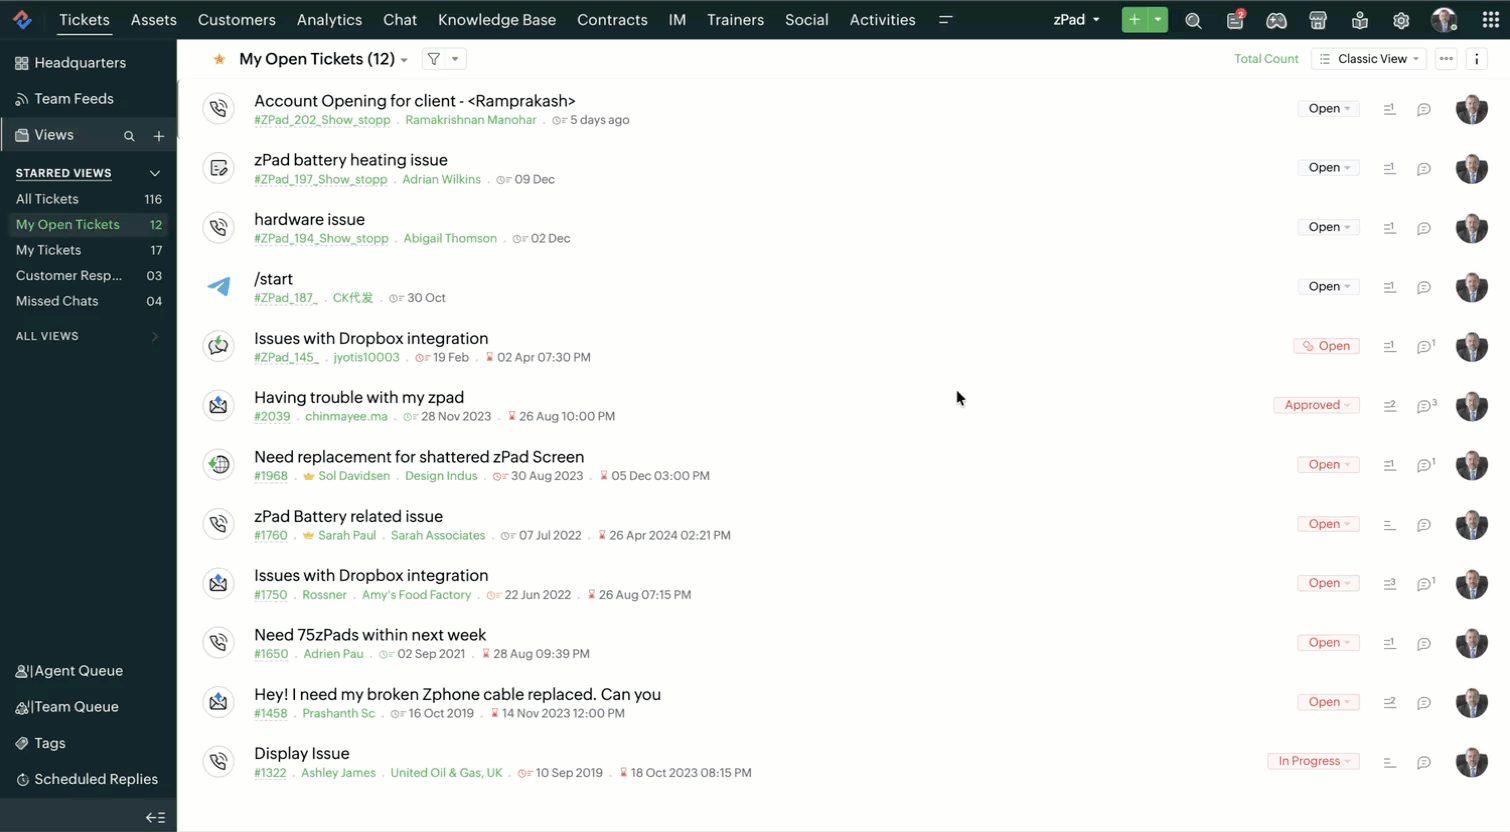Open comments icon on #1750 Dropbox ticket

tap(1426, 584)
